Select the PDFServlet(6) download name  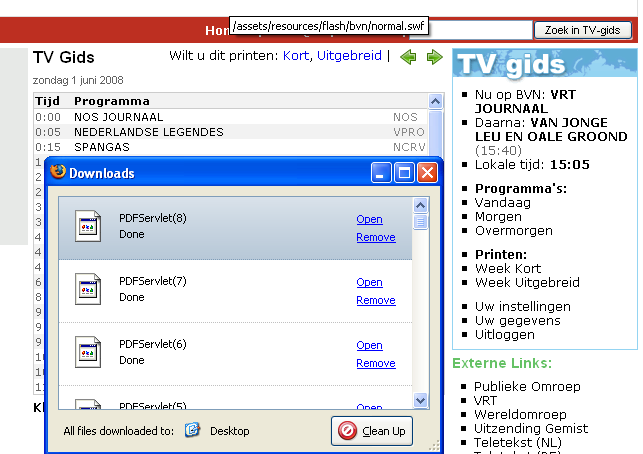(153, 344)
